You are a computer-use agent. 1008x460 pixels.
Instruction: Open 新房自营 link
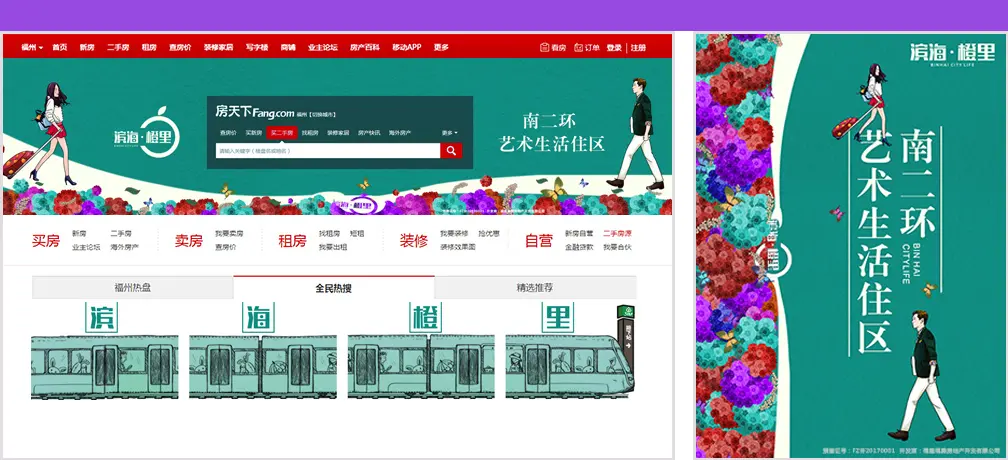(579, 234)
